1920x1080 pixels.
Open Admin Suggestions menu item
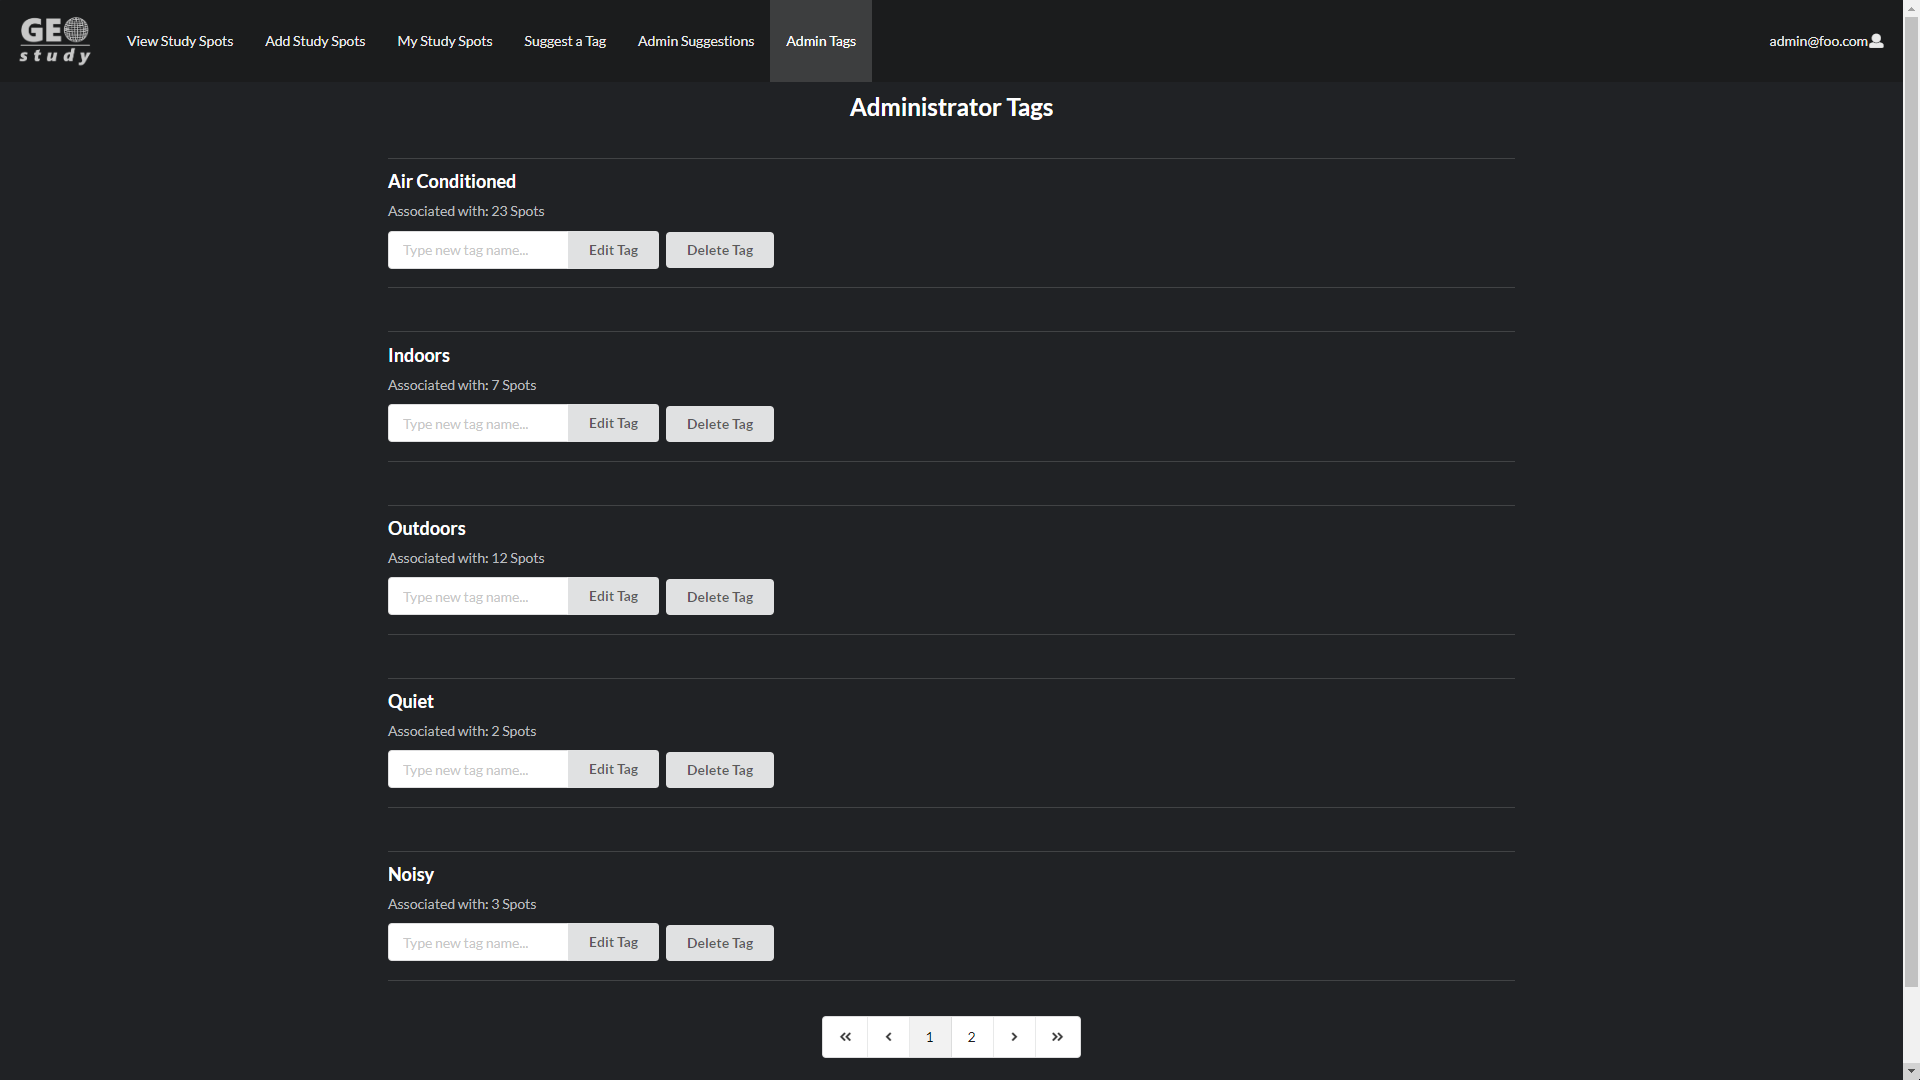(x=695, y=41)
